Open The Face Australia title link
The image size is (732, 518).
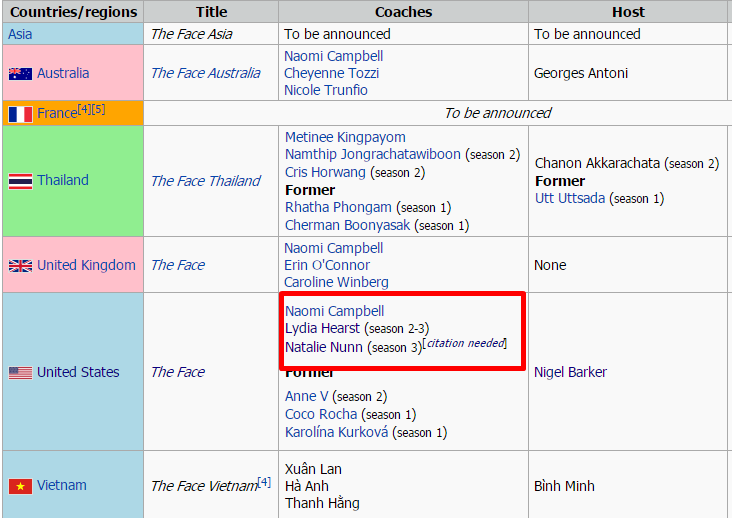(205, 73)
